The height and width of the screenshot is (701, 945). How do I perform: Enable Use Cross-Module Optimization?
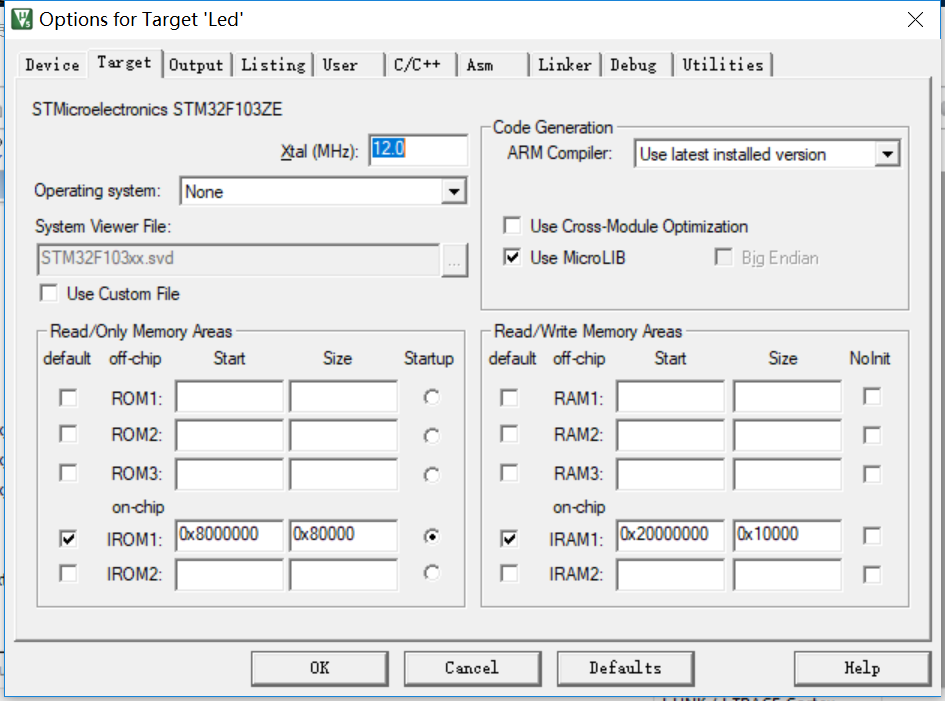point(512,225)
